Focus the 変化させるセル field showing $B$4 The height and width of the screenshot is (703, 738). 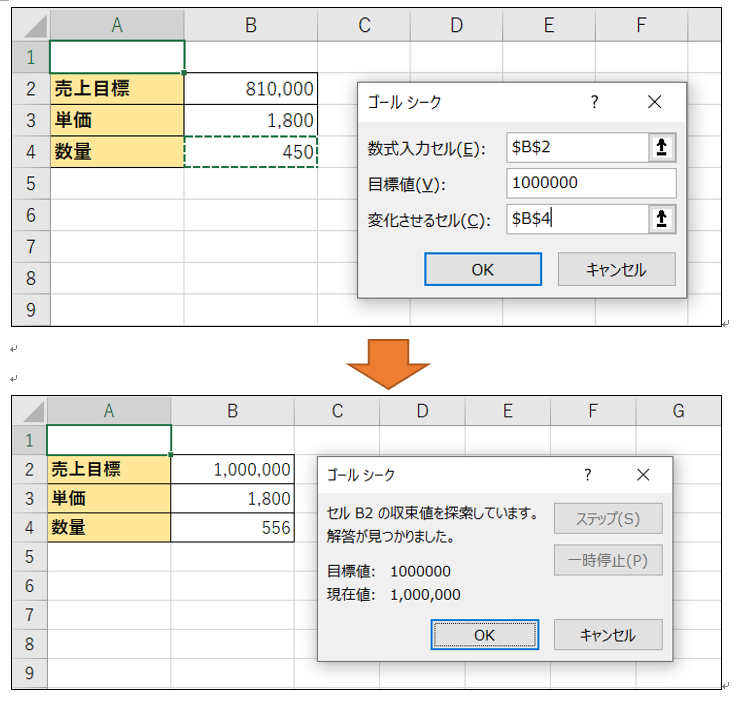click(576, 219)
